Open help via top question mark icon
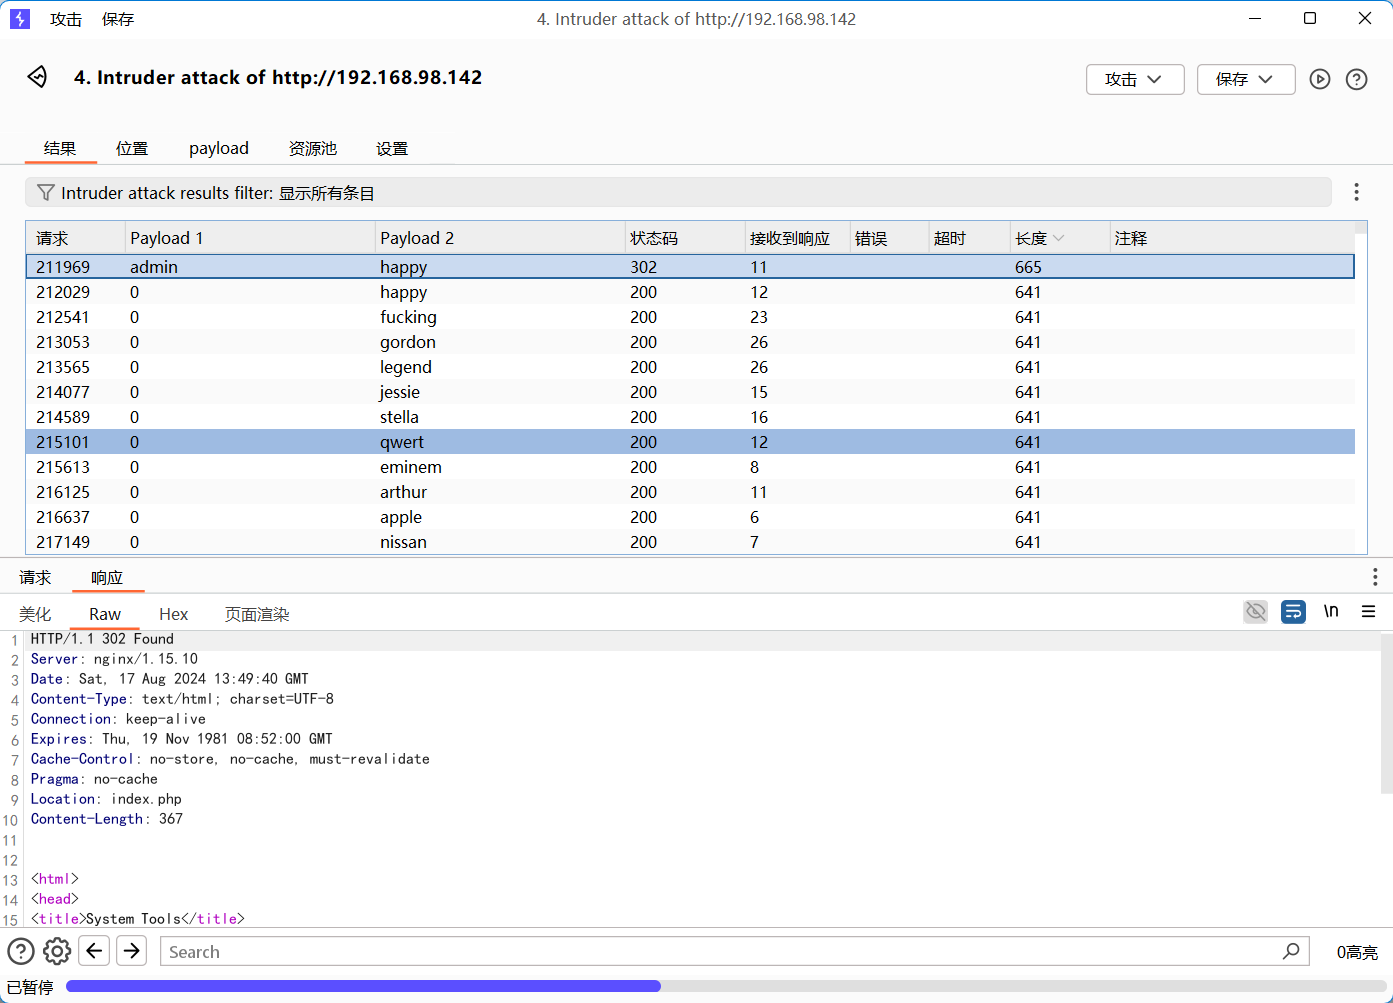 (x=1356, y=79)
